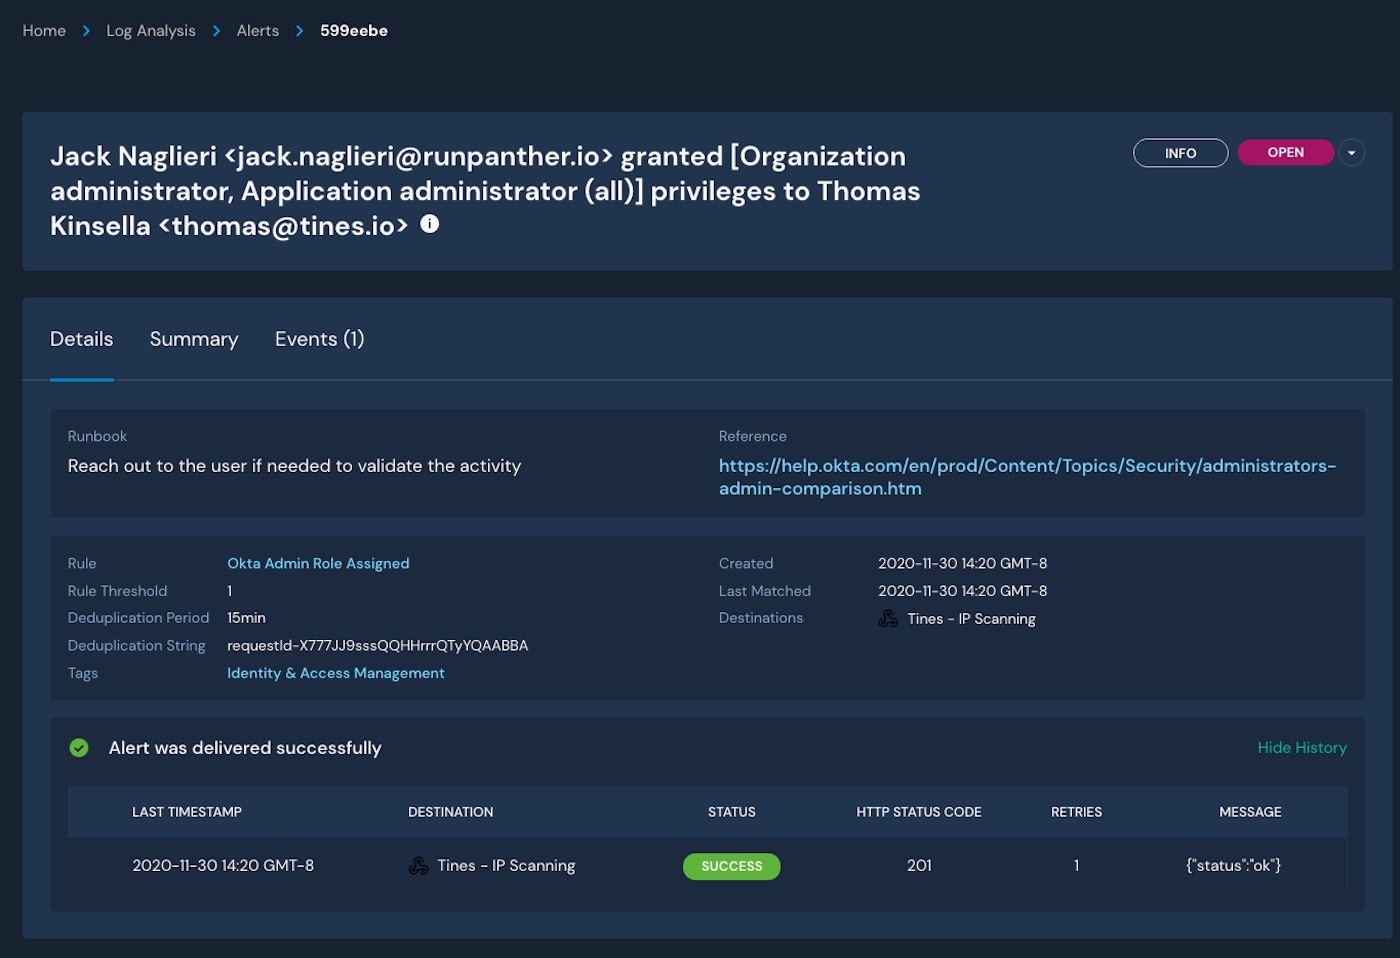Click the chevron right after Home breadcrumb
The height and width of the screenshot is (958, 1400).
86,31
